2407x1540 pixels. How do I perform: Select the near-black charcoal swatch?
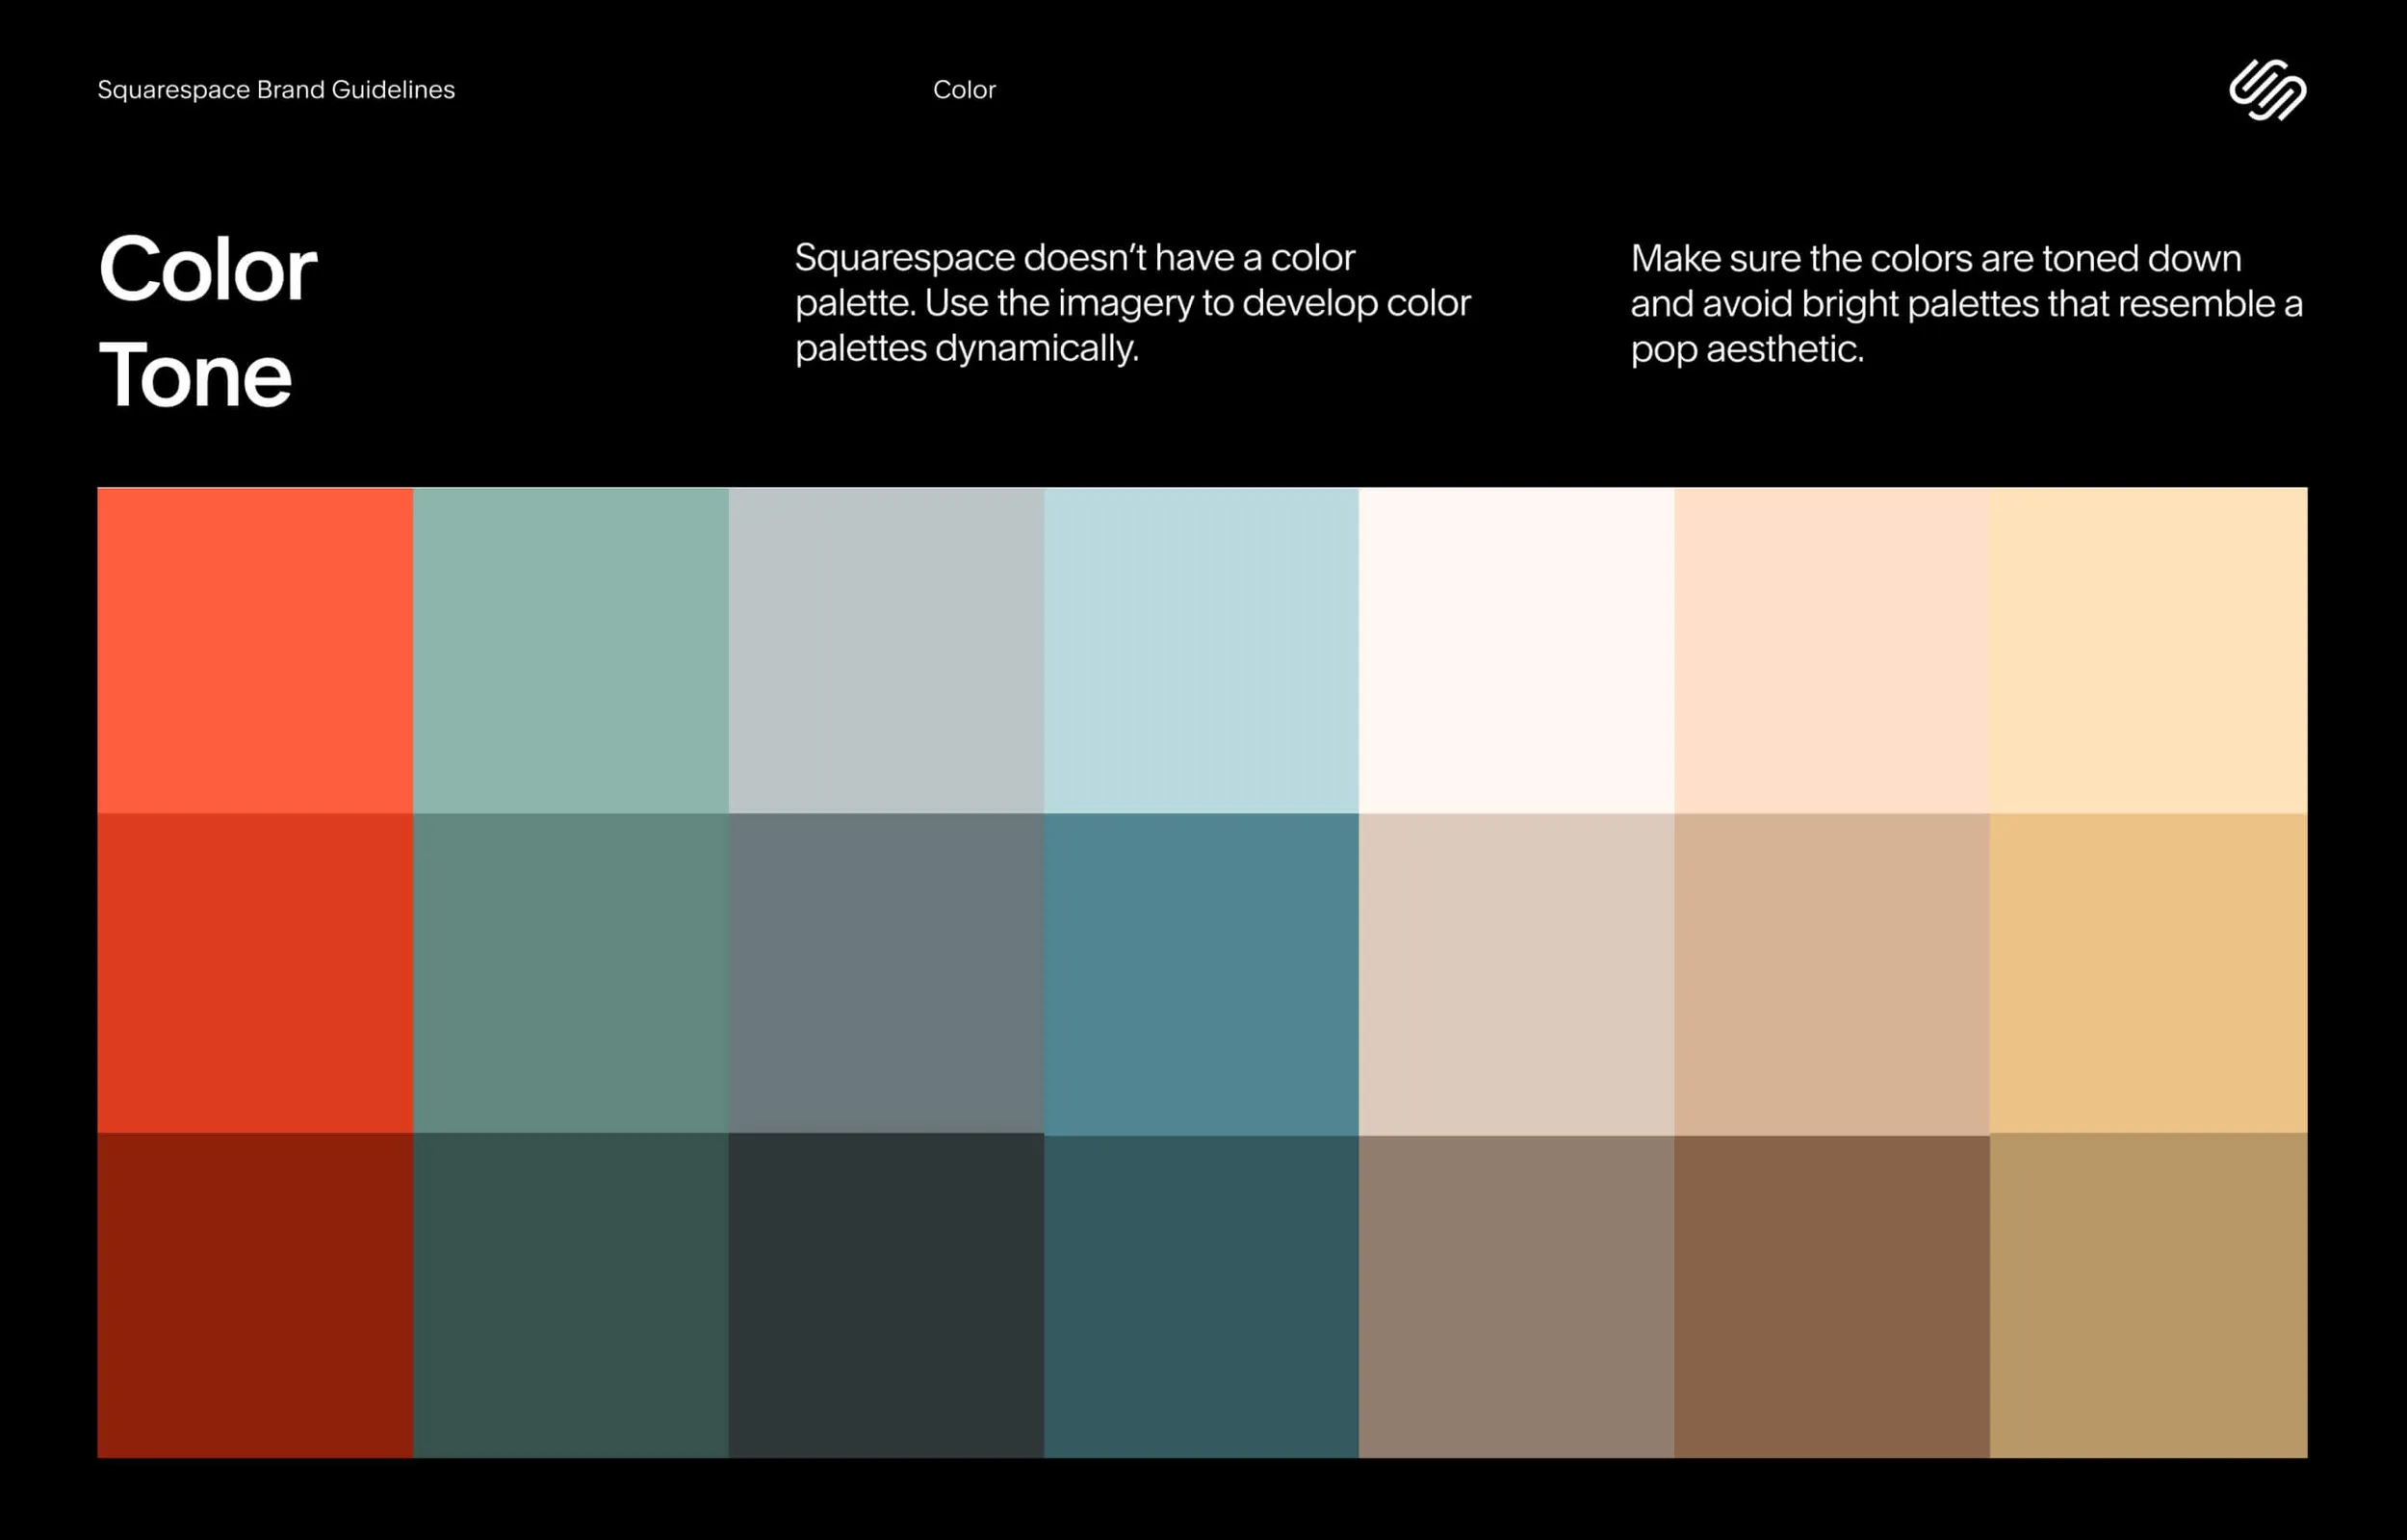(x=886, y=1295)
